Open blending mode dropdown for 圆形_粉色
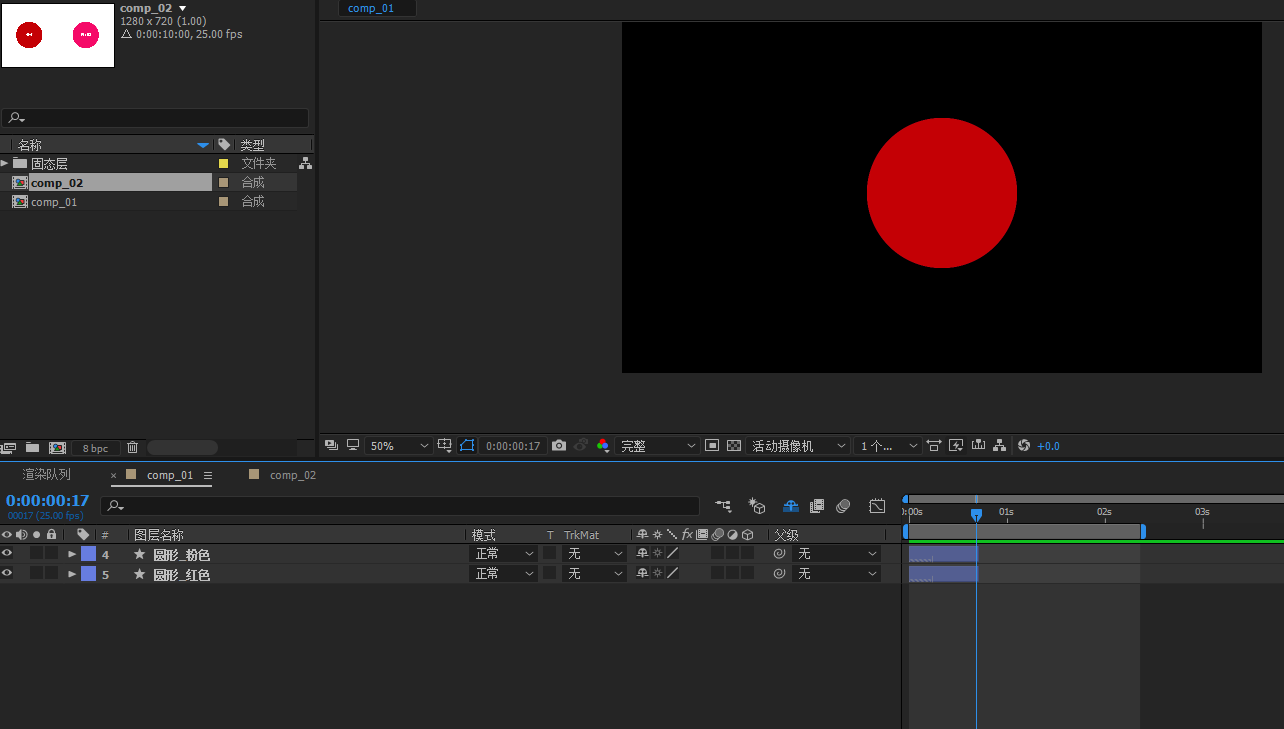 (x=504, y=553)
